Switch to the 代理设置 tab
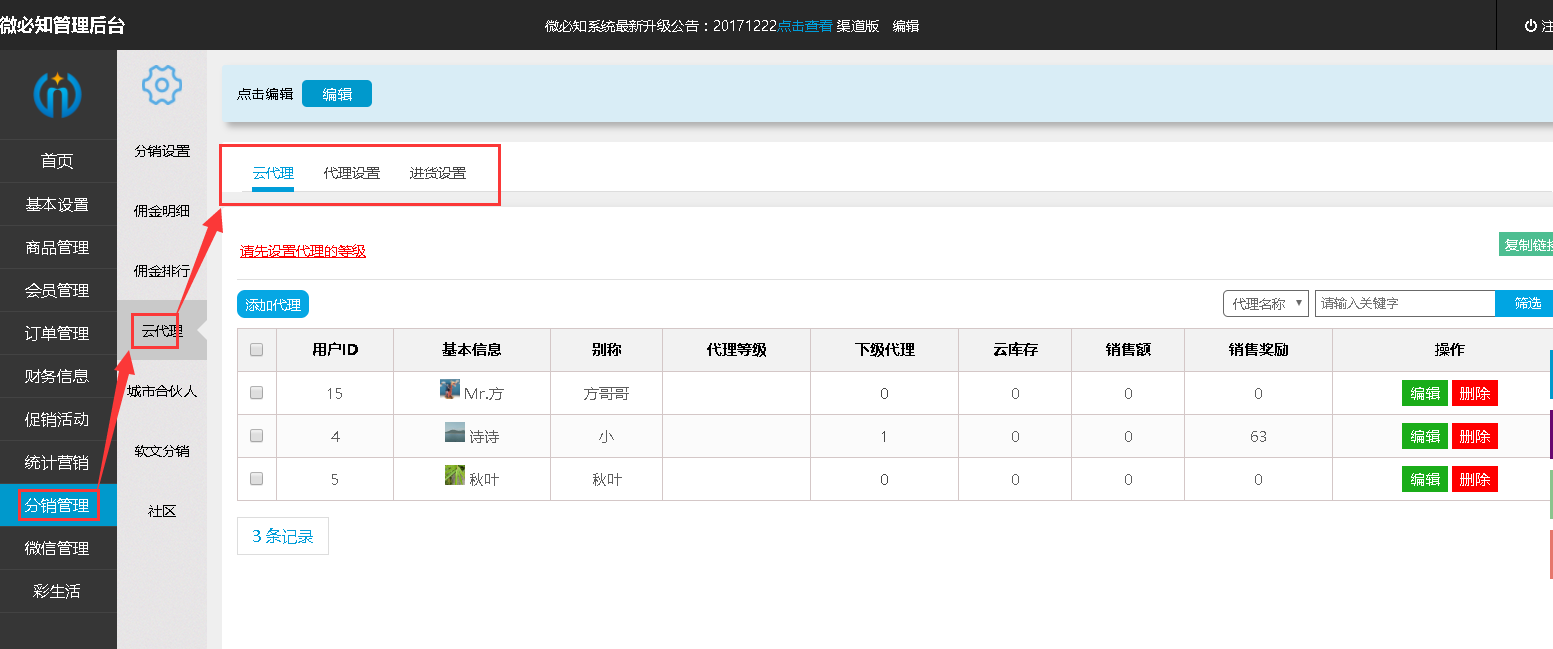Image resolution: width=1553 pixels, height=649 pixels. click(352, 173)
